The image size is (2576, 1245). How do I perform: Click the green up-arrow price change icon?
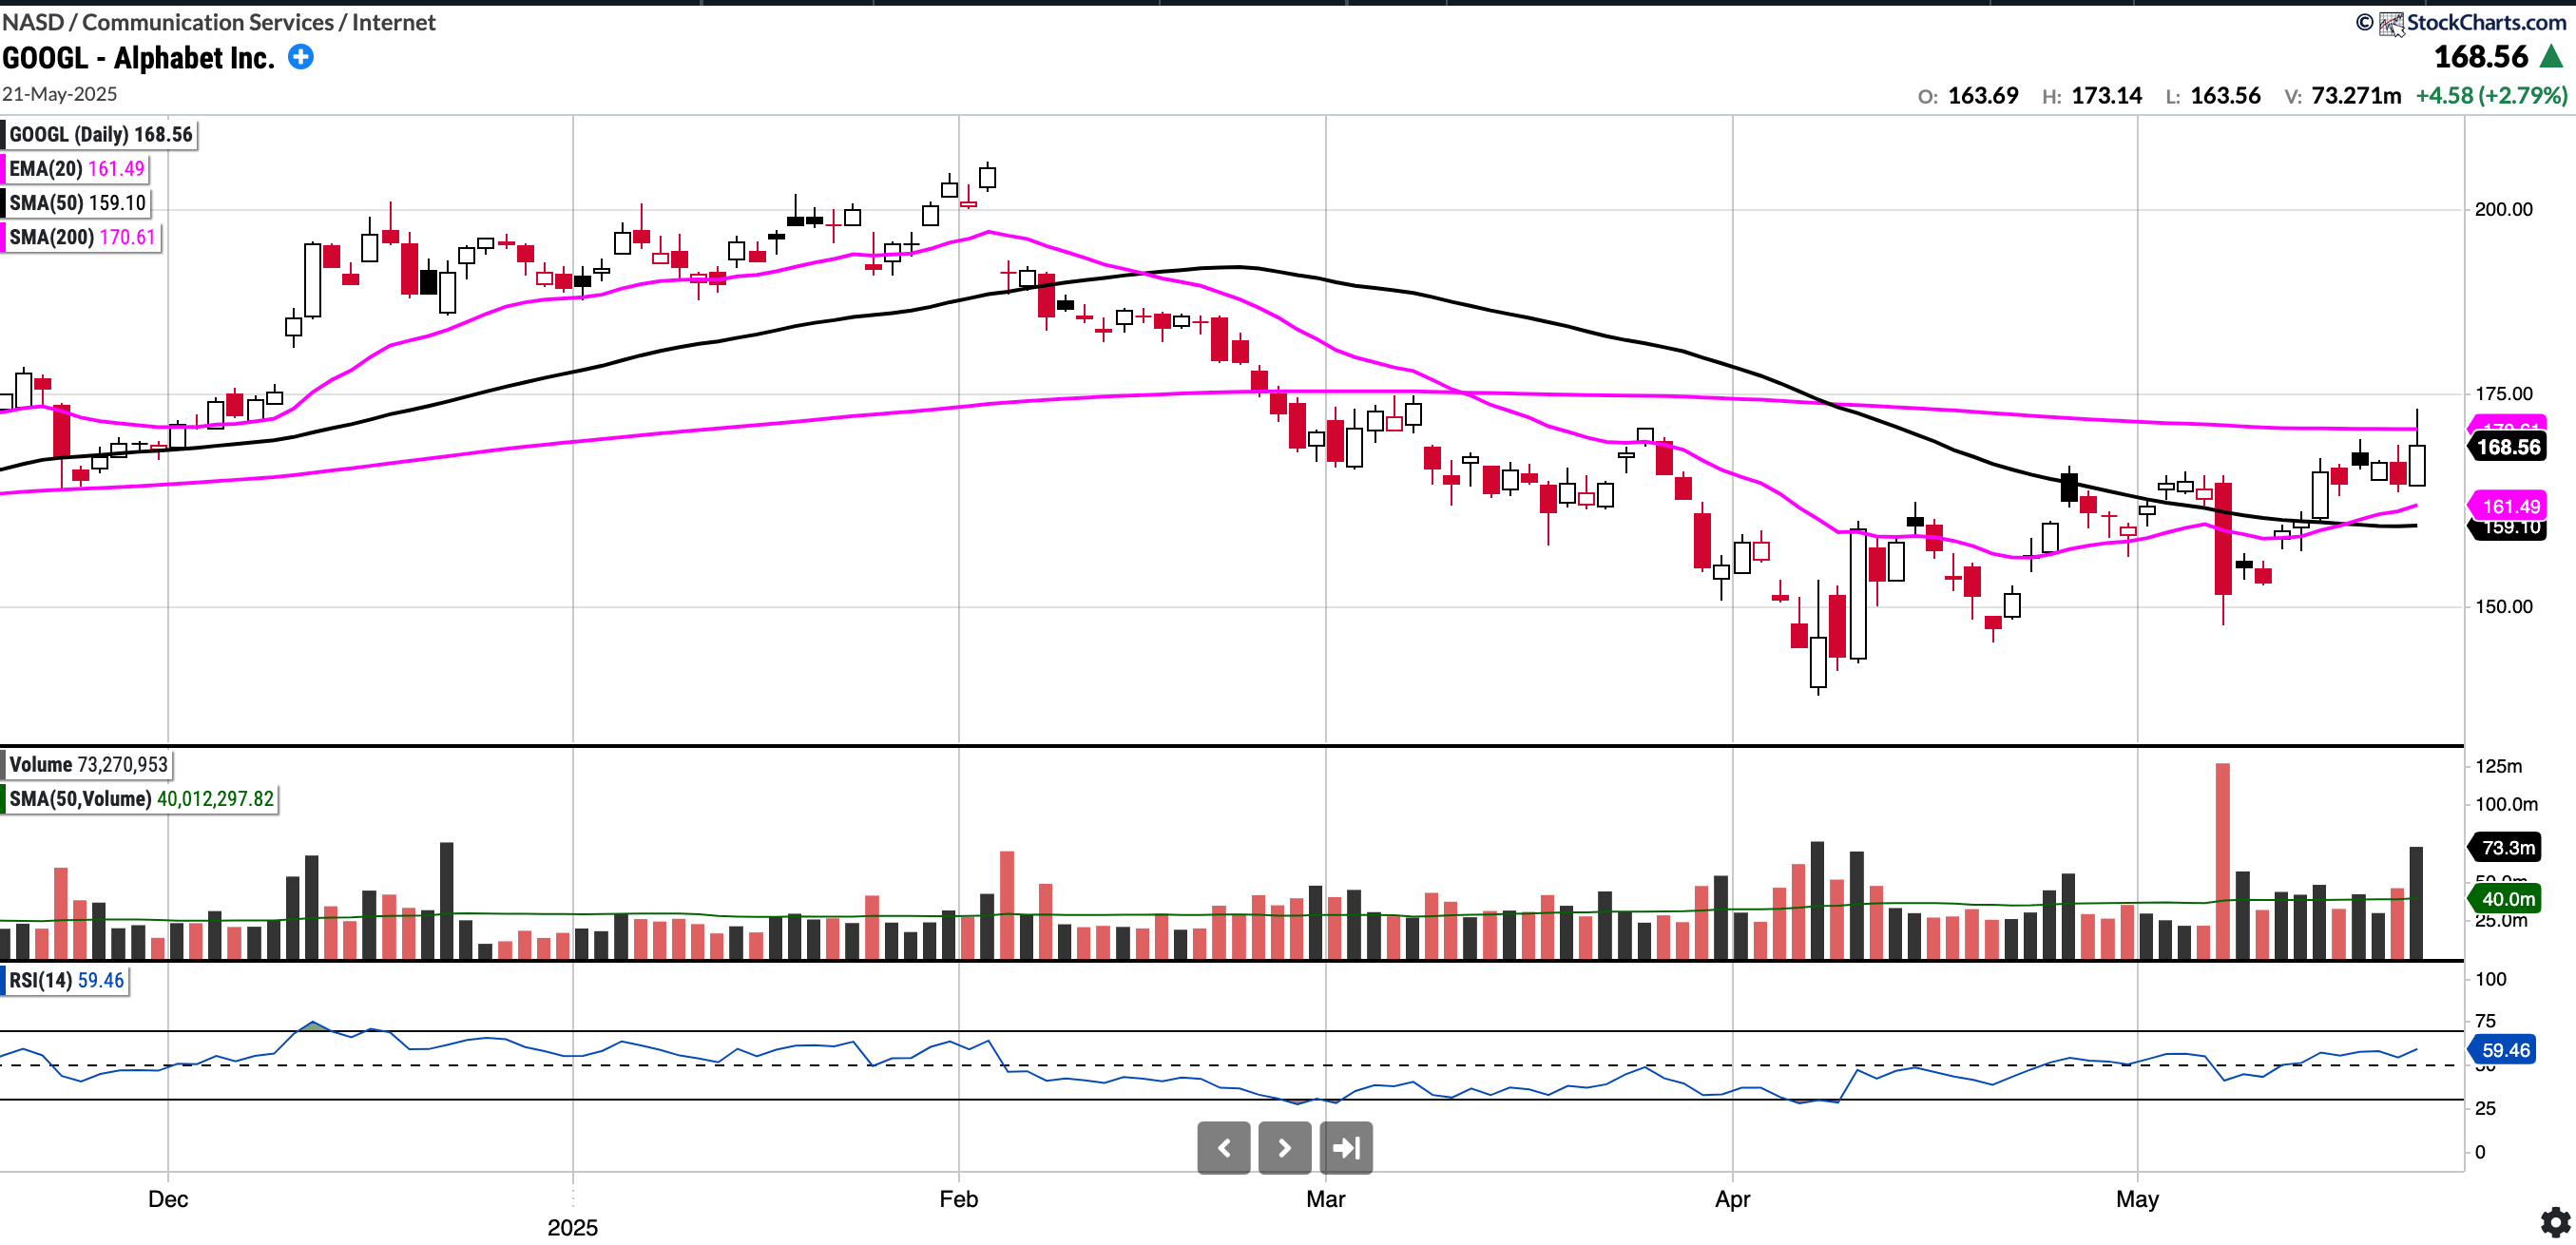pos(2551,56)
